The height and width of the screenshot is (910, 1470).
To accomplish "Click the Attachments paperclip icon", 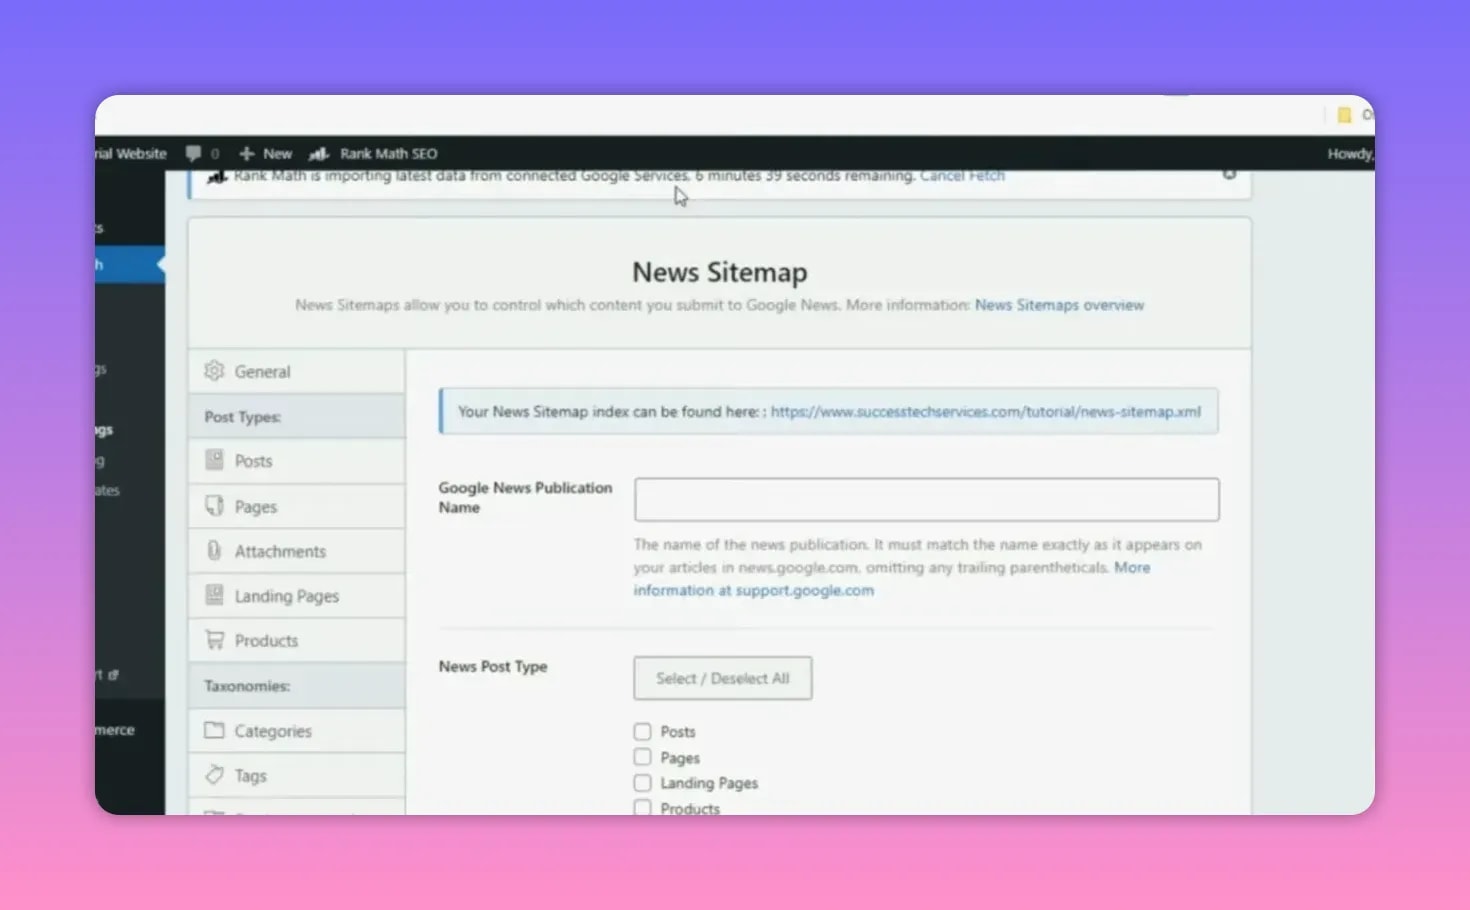I will point(214,550).
